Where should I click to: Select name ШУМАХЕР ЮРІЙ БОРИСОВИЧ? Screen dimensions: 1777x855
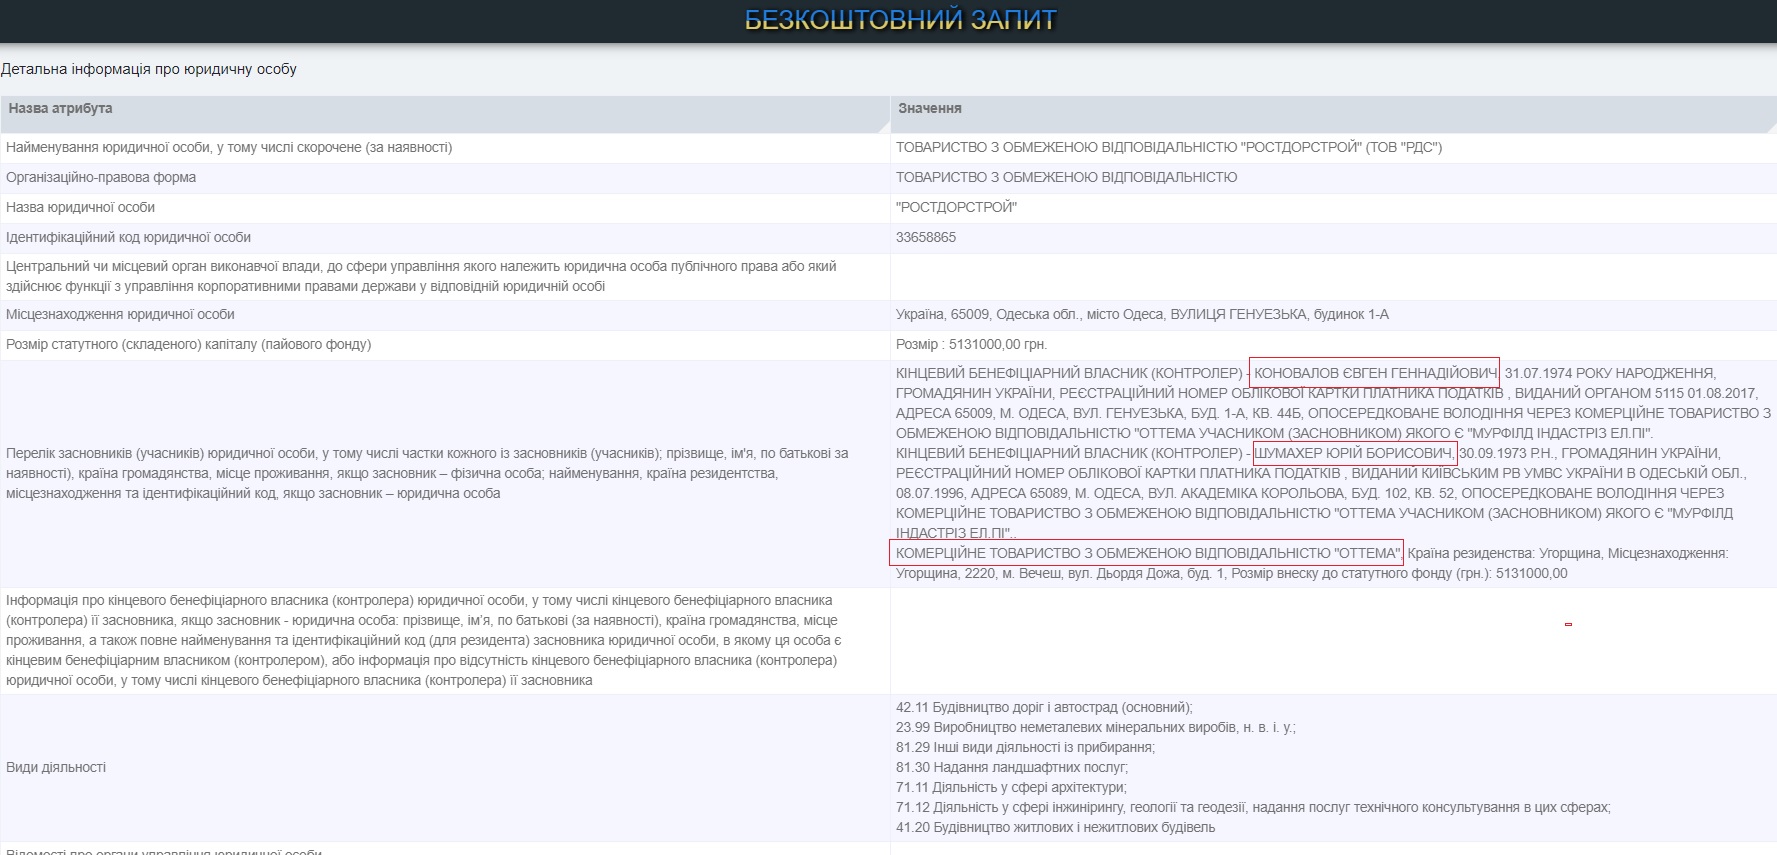coord(1354,453)
